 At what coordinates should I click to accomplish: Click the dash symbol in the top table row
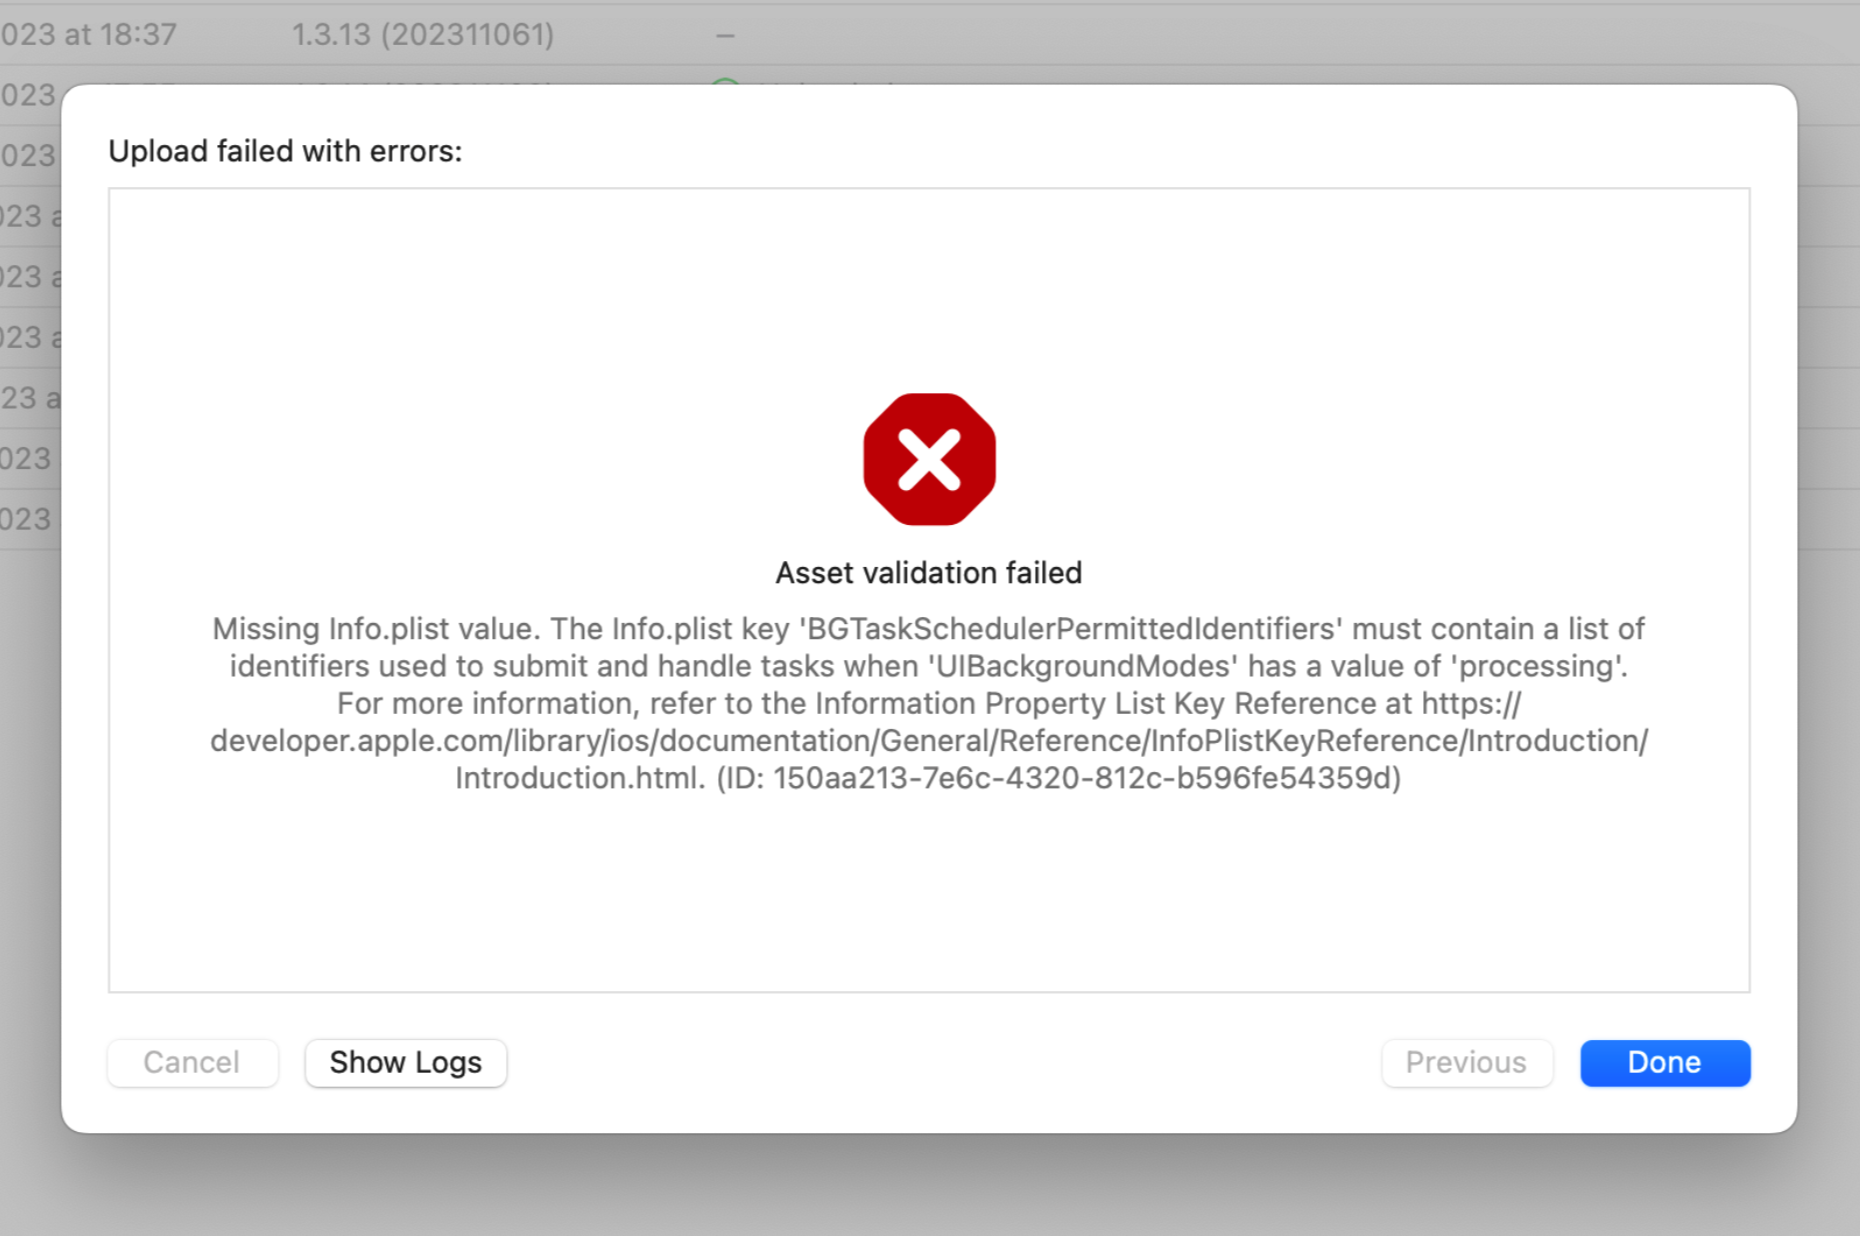point(724,33)
